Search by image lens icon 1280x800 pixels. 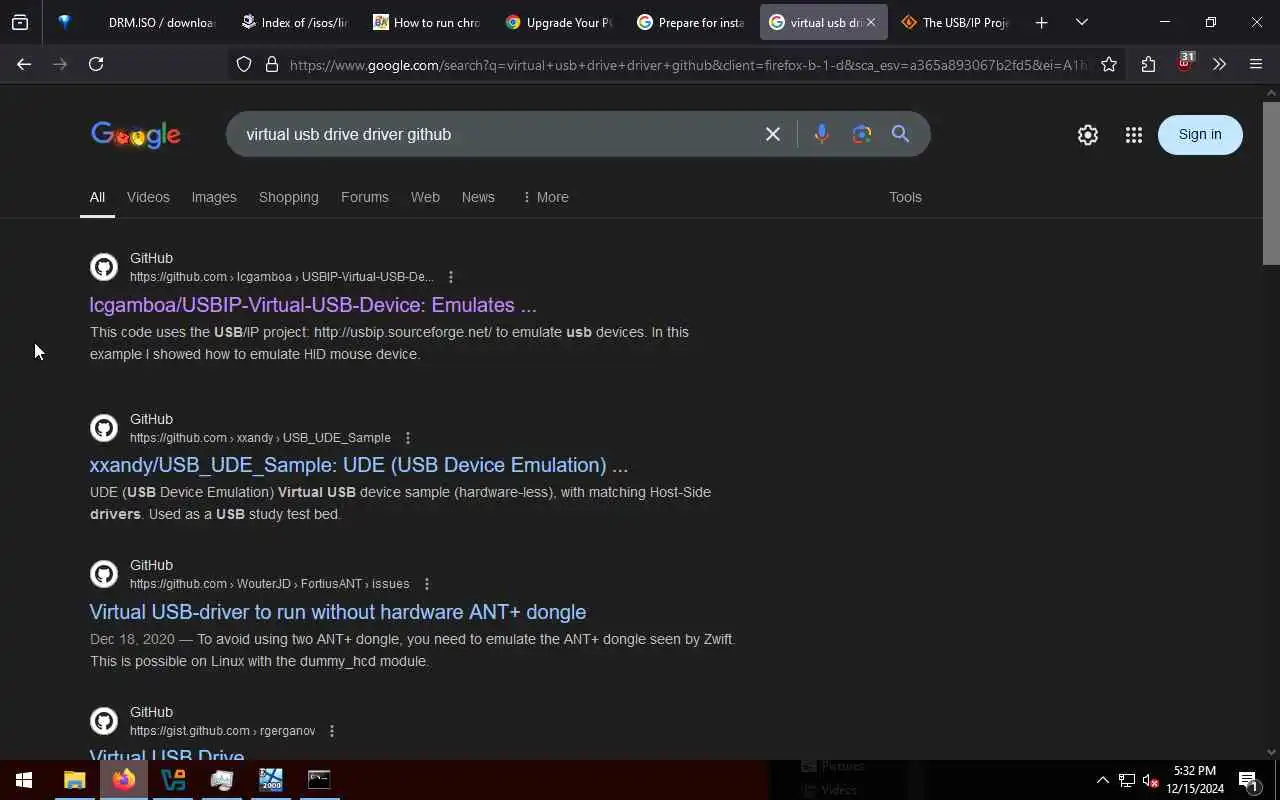coord(862,134)
